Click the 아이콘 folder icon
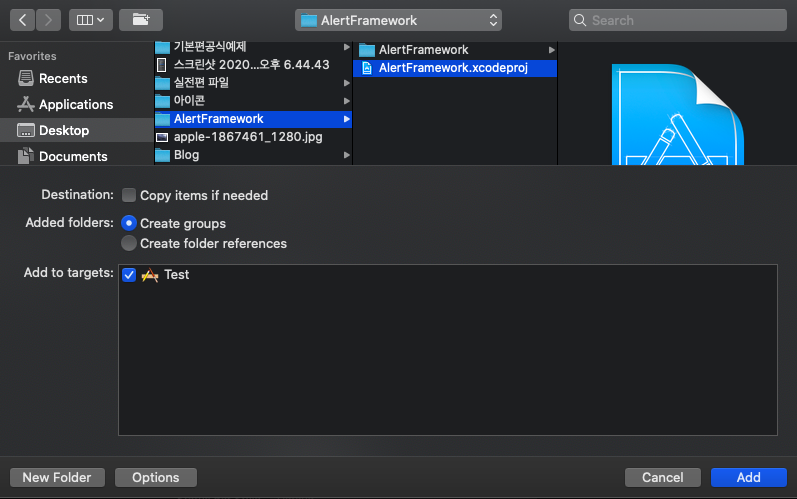This screenshot has width=797, height=499. (162, 101)
